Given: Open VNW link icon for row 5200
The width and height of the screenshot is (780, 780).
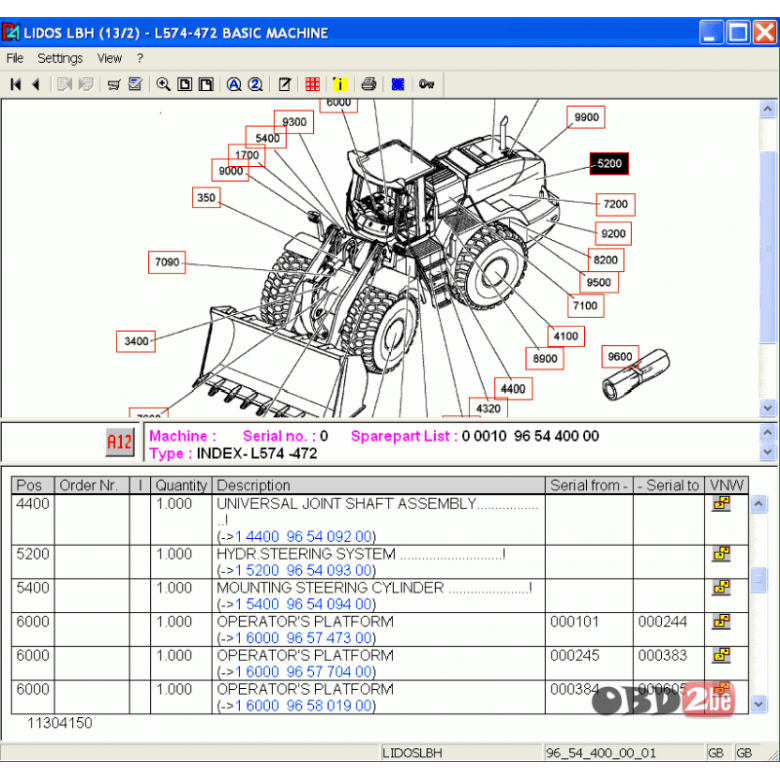Looking at the screenshot, I should [721, 554].
